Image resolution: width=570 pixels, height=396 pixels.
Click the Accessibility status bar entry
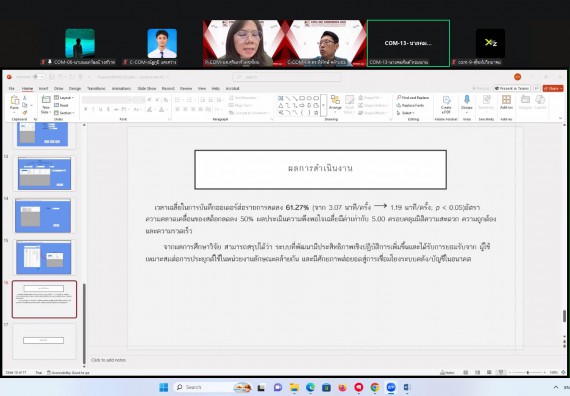click(x=68, y=373)
